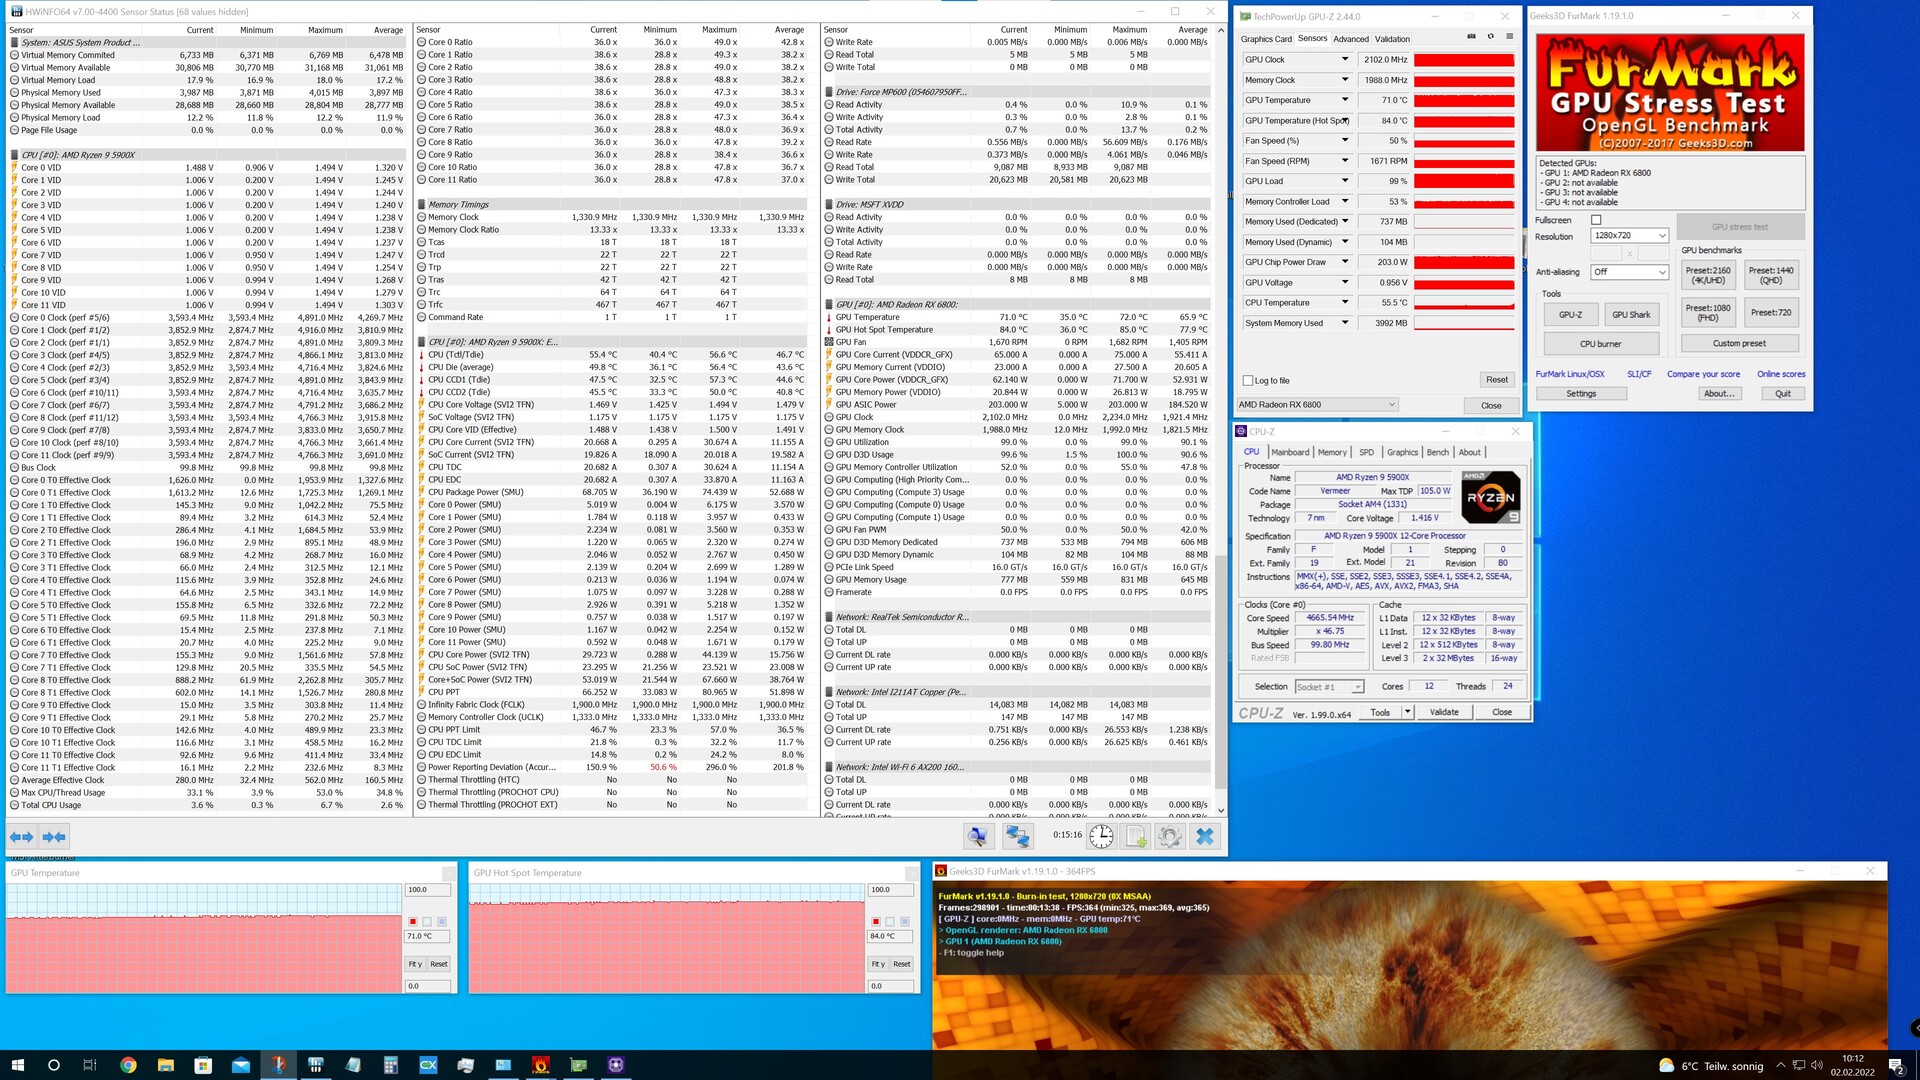Toggle red graph checkbox in GPU Temperature panel
The height and width of the screenshot is (1080, 1920).
coord(413,921)
